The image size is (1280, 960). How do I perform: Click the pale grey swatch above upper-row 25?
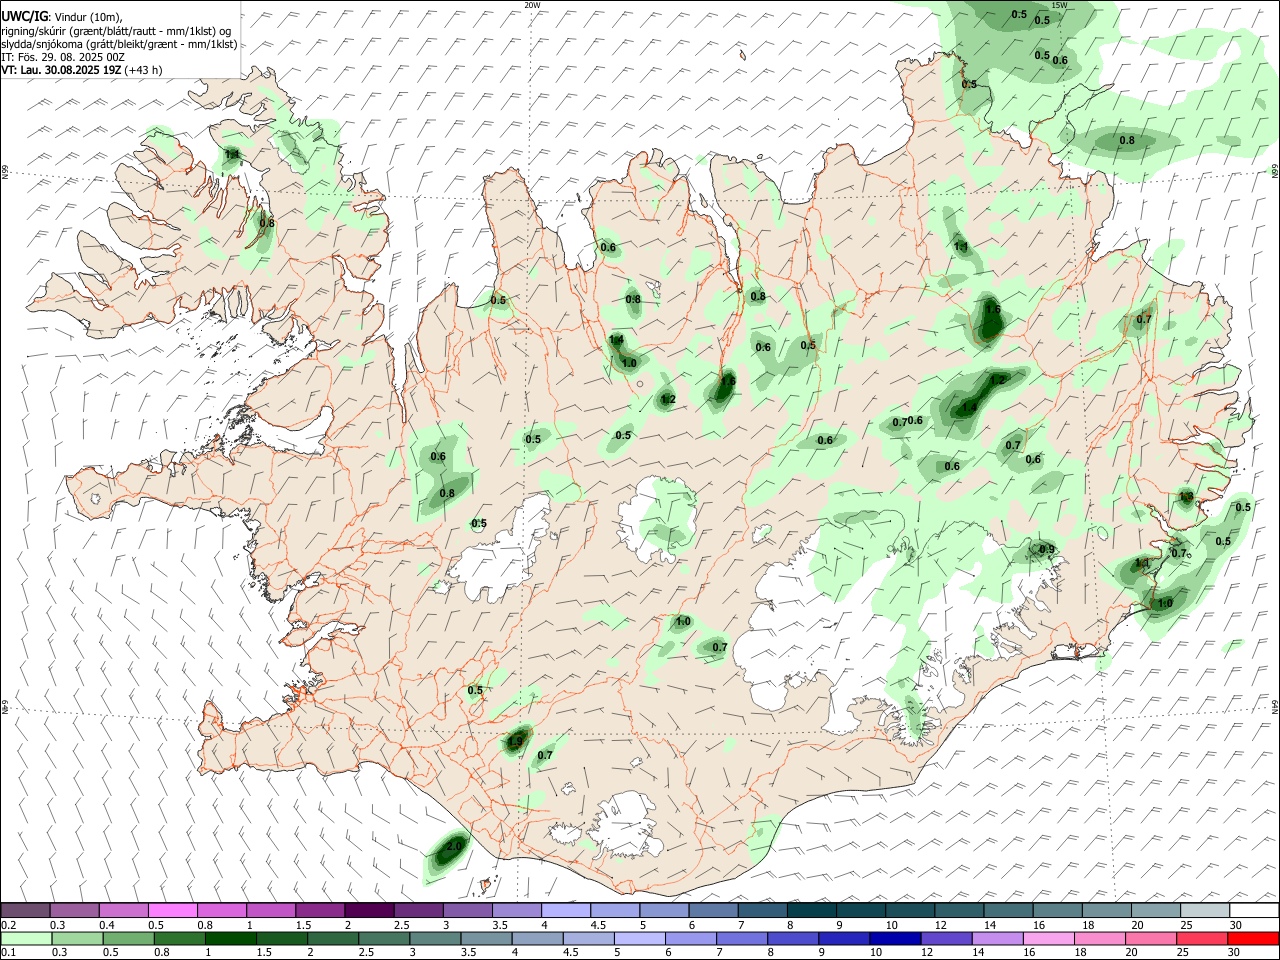pos(1204,910)
